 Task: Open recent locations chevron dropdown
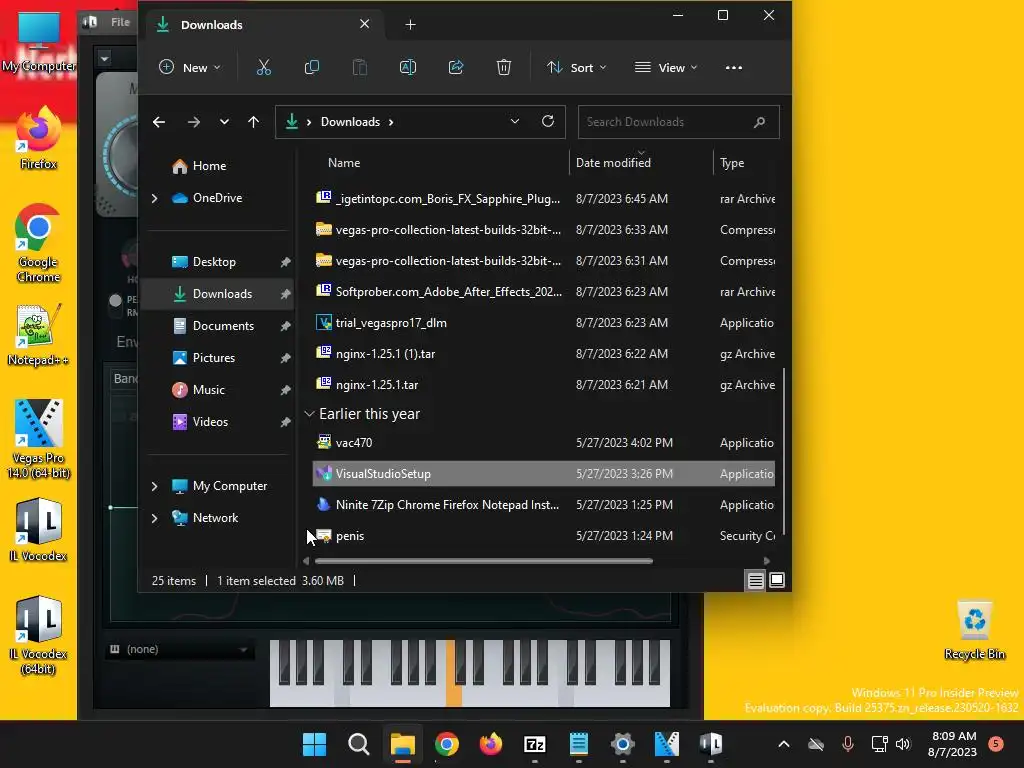point(224,122)
